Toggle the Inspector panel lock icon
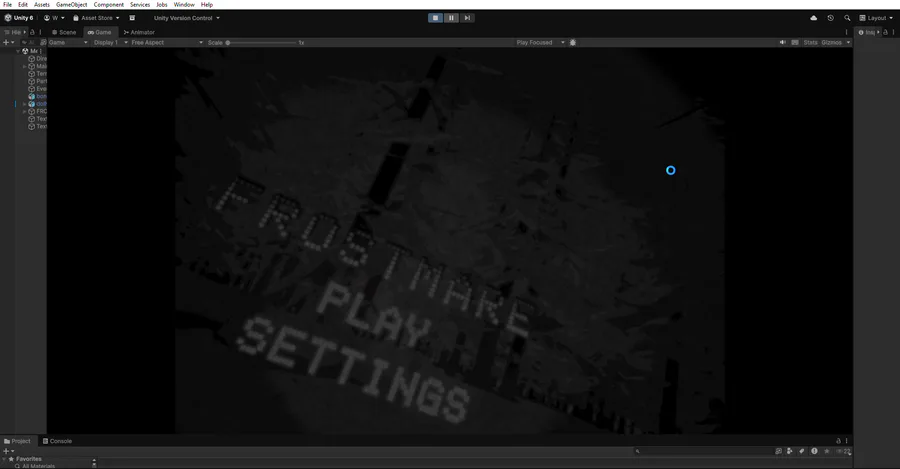Screen dimensions: 900x469 tap(886, 32)
